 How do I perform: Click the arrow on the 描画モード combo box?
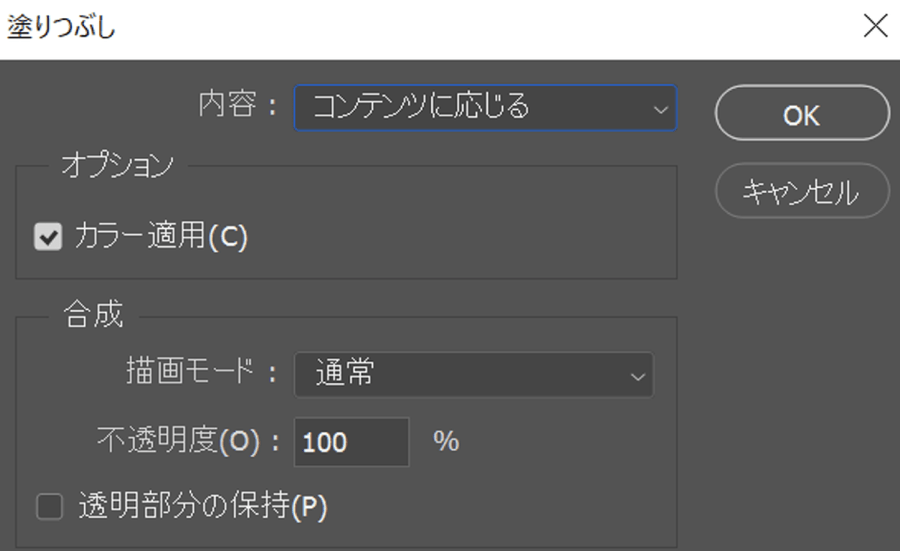pyautogui.click(x=636, y=376)
